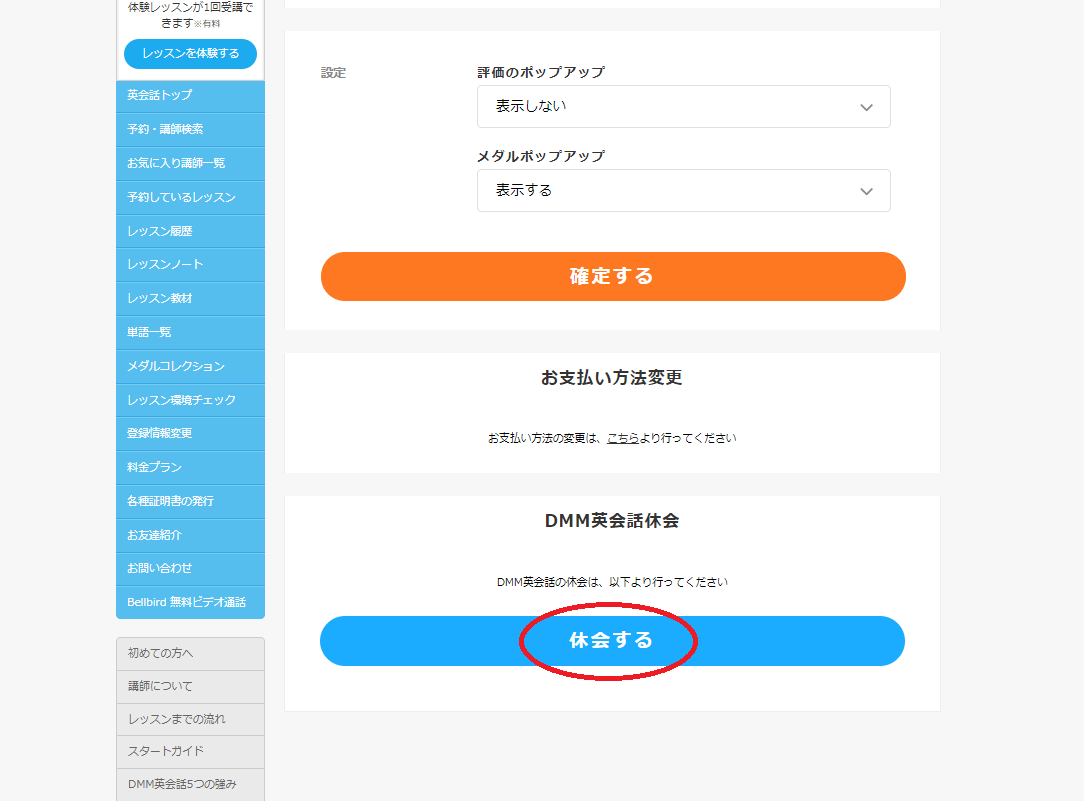
Task: View お気に入り講師一覧 favorites list
Action: point(189,164)
